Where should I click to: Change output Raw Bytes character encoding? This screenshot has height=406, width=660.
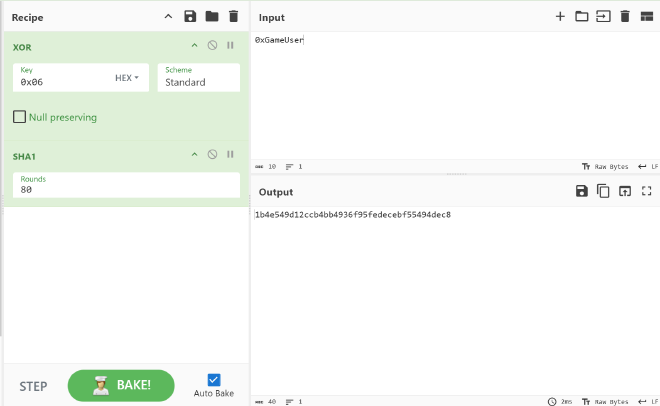pos(605,402)
